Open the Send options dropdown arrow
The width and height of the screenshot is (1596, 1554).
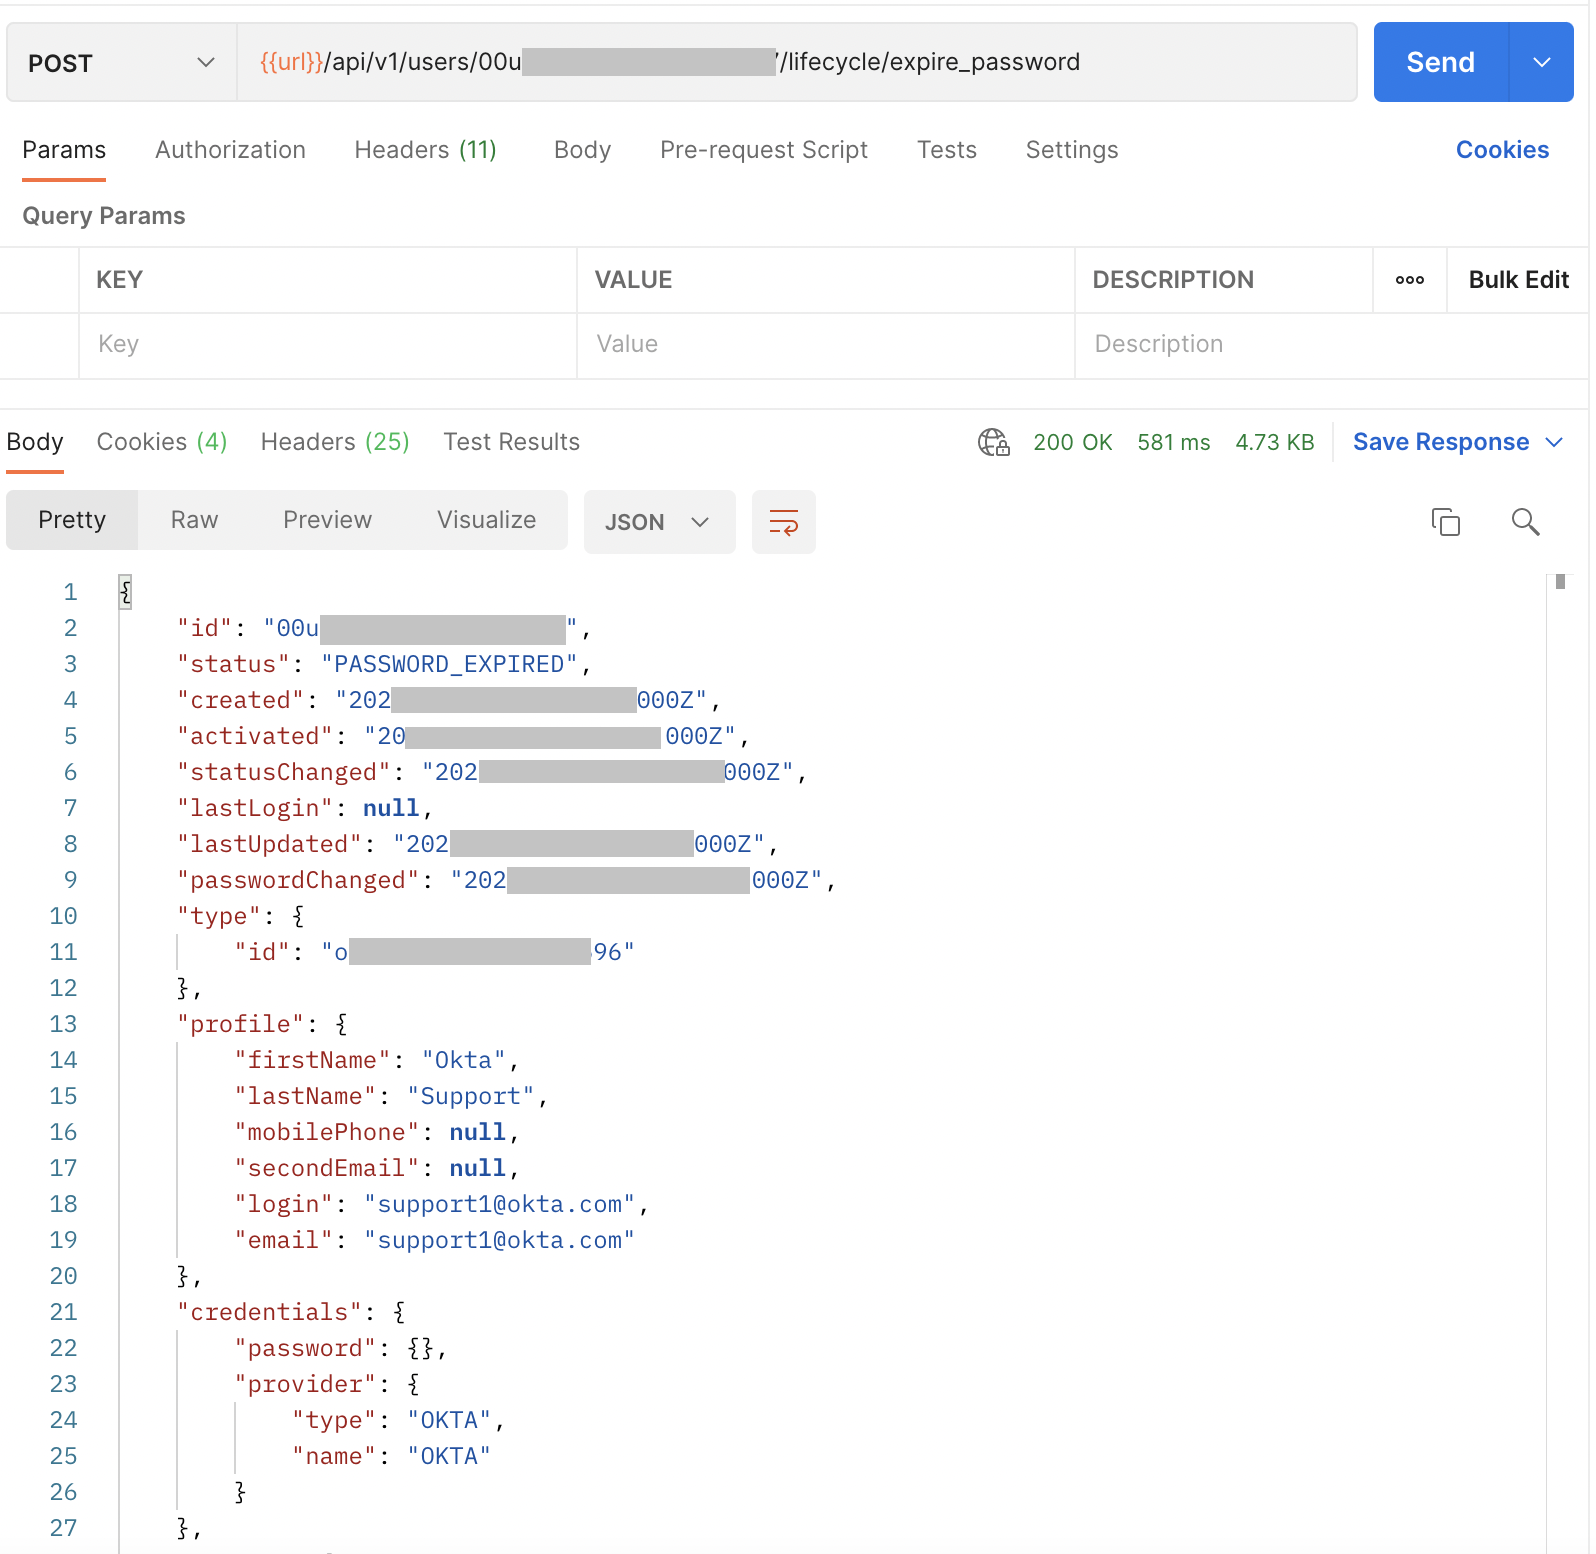pyautogui.click(x=1541, y=62)
